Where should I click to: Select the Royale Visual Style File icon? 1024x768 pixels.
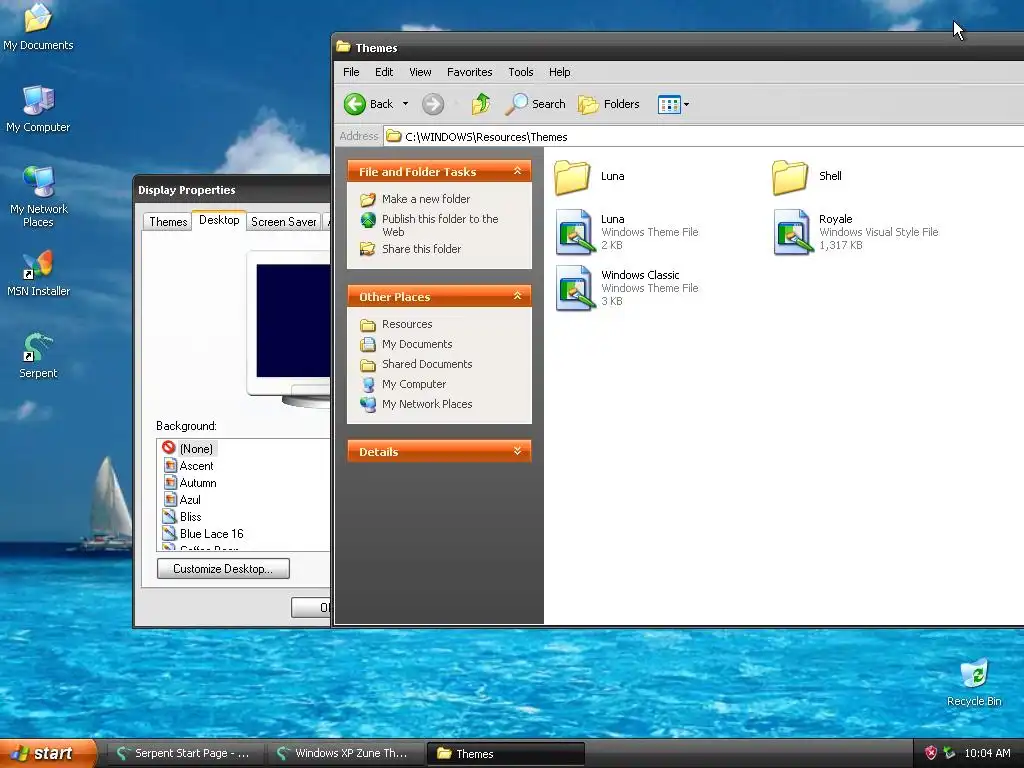792,232
